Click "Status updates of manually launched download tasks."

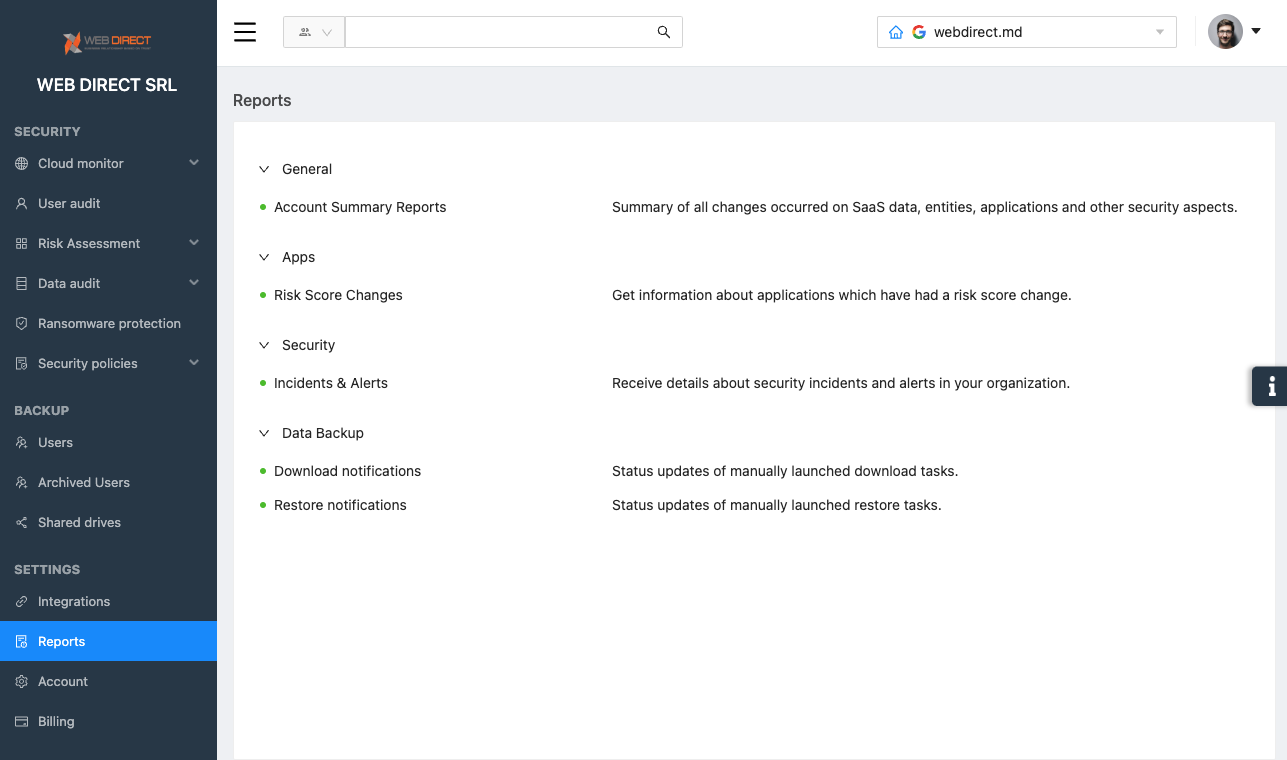point(785,471)
